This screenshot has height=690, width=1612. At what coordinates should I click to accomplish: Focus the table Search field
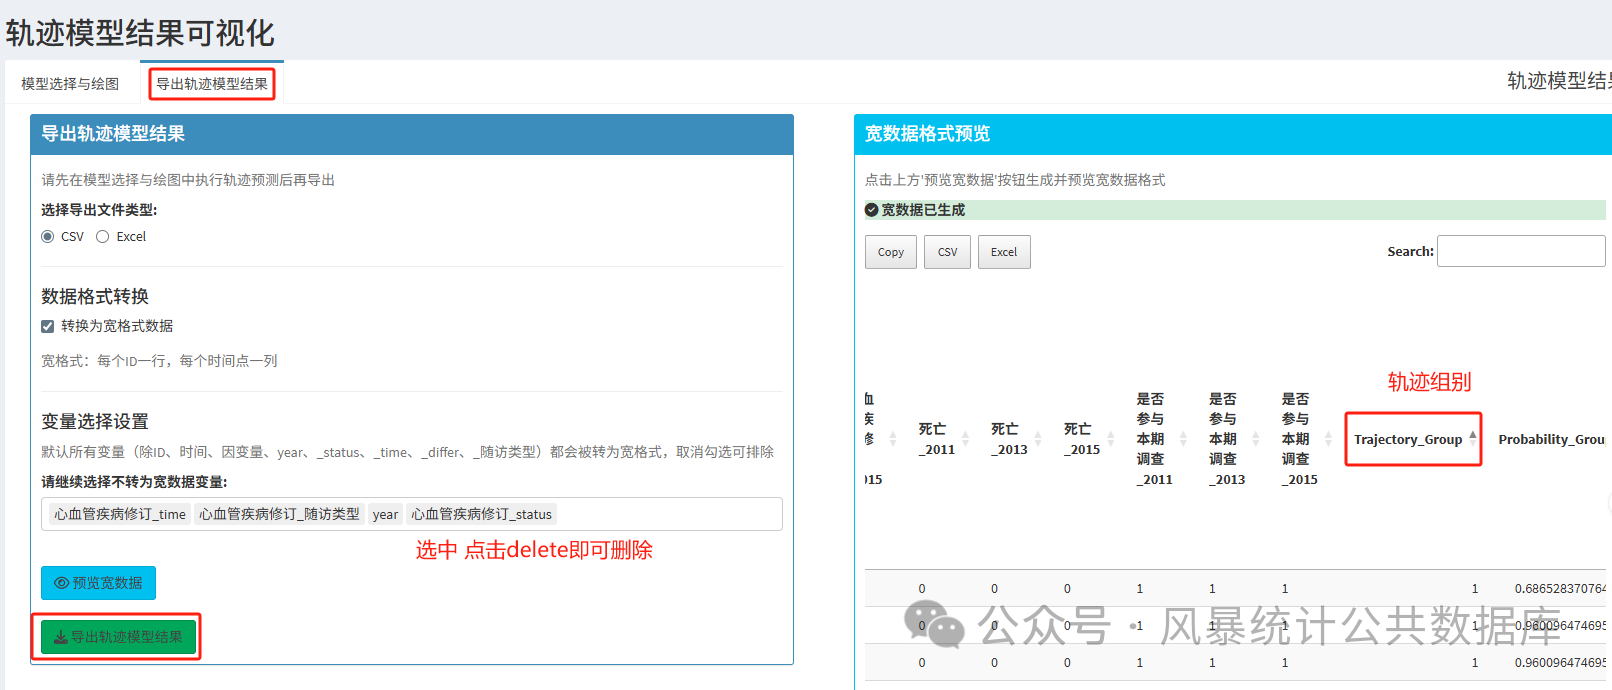tap(1521, 251)
